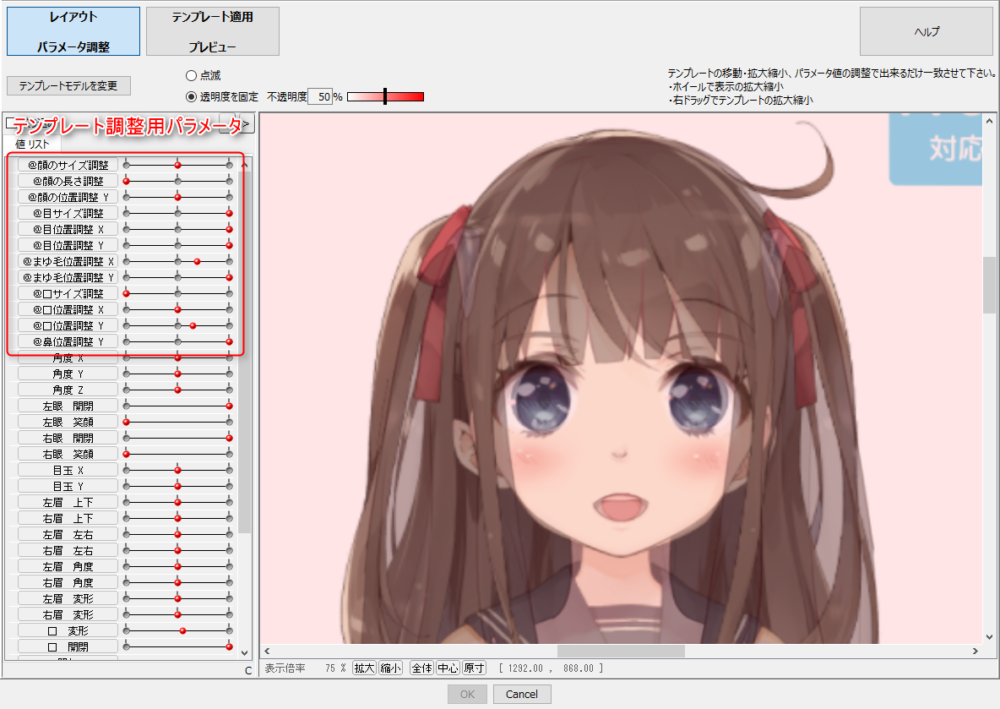Click the 原寸 actual size button

tap(474, 668)
